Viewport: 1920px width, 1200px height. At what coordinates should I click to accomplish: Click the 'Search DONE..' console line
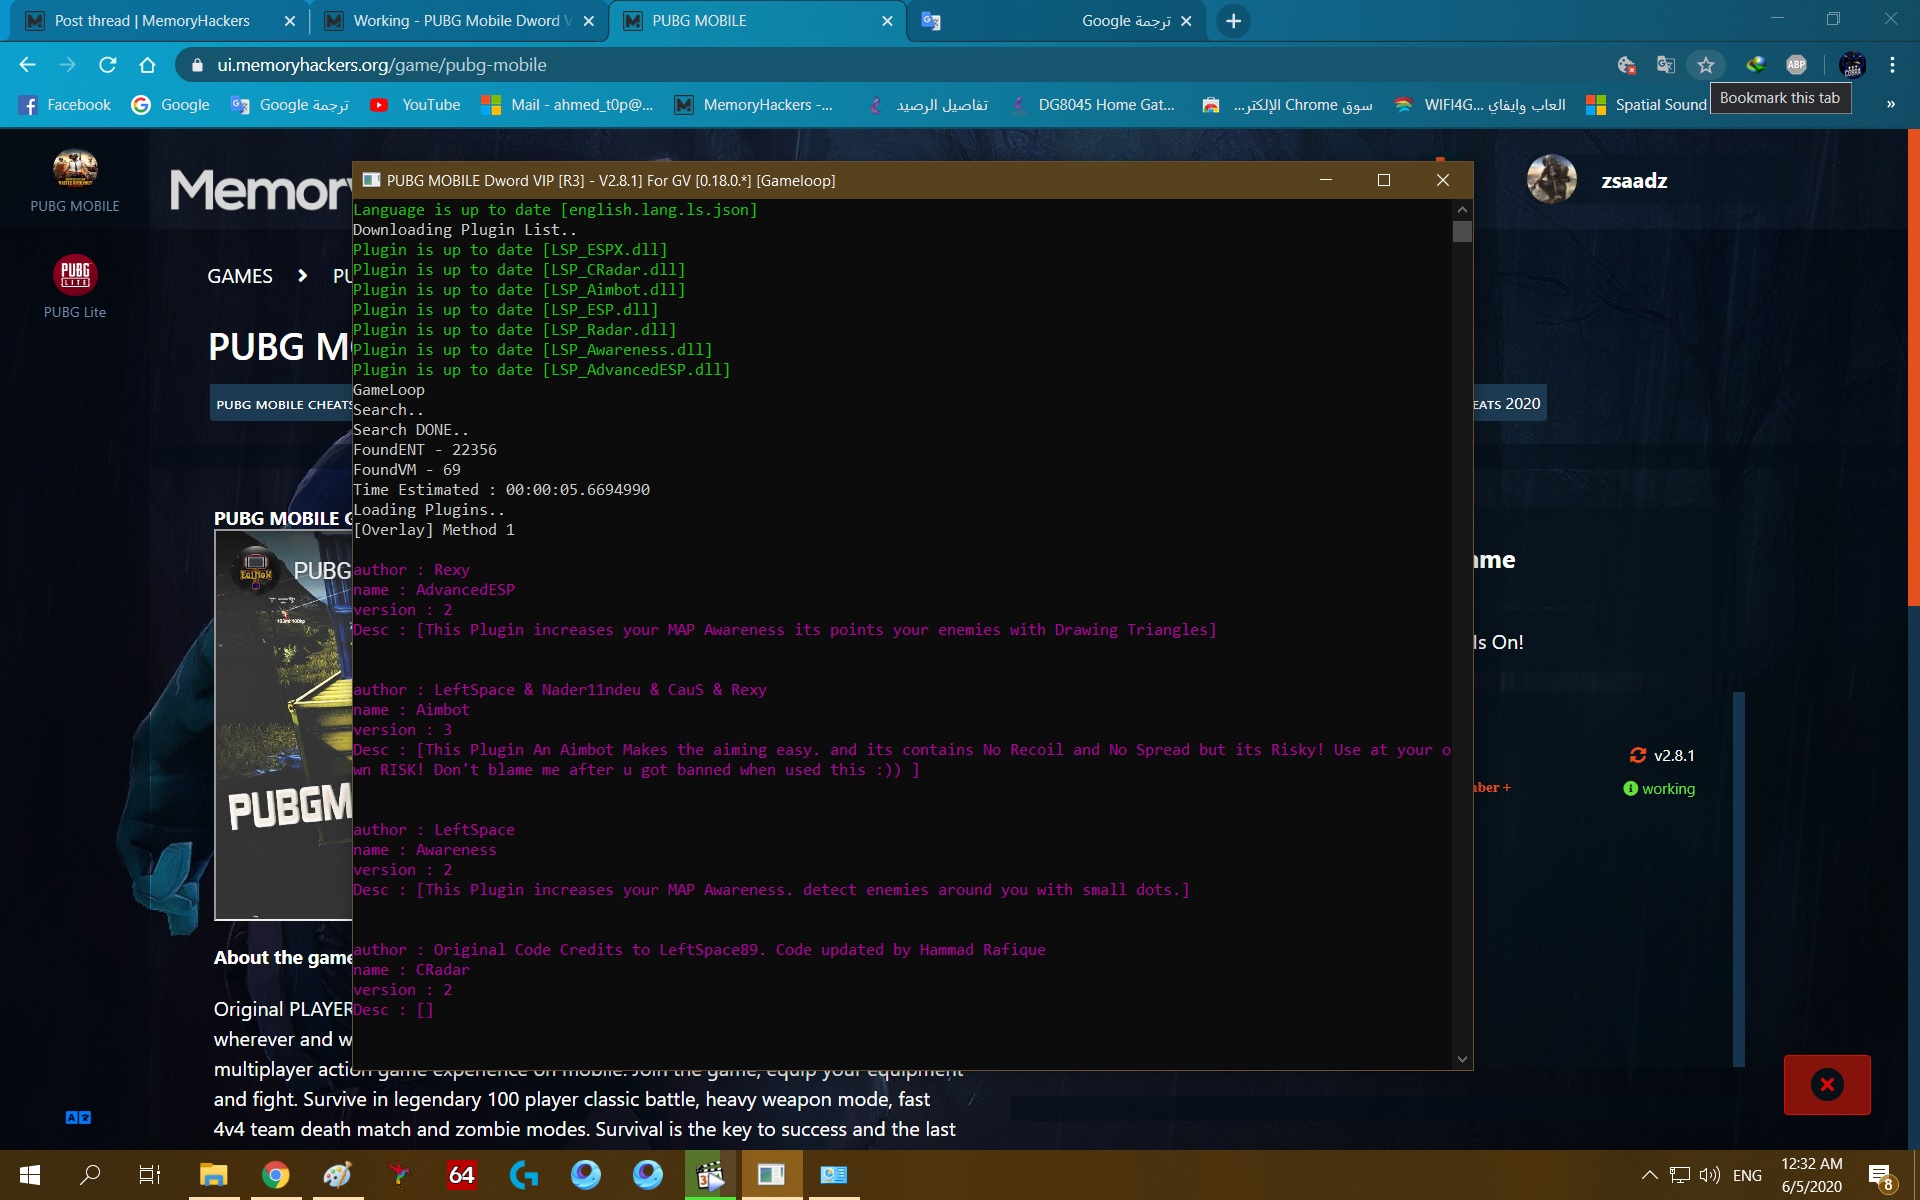point(410,430)
